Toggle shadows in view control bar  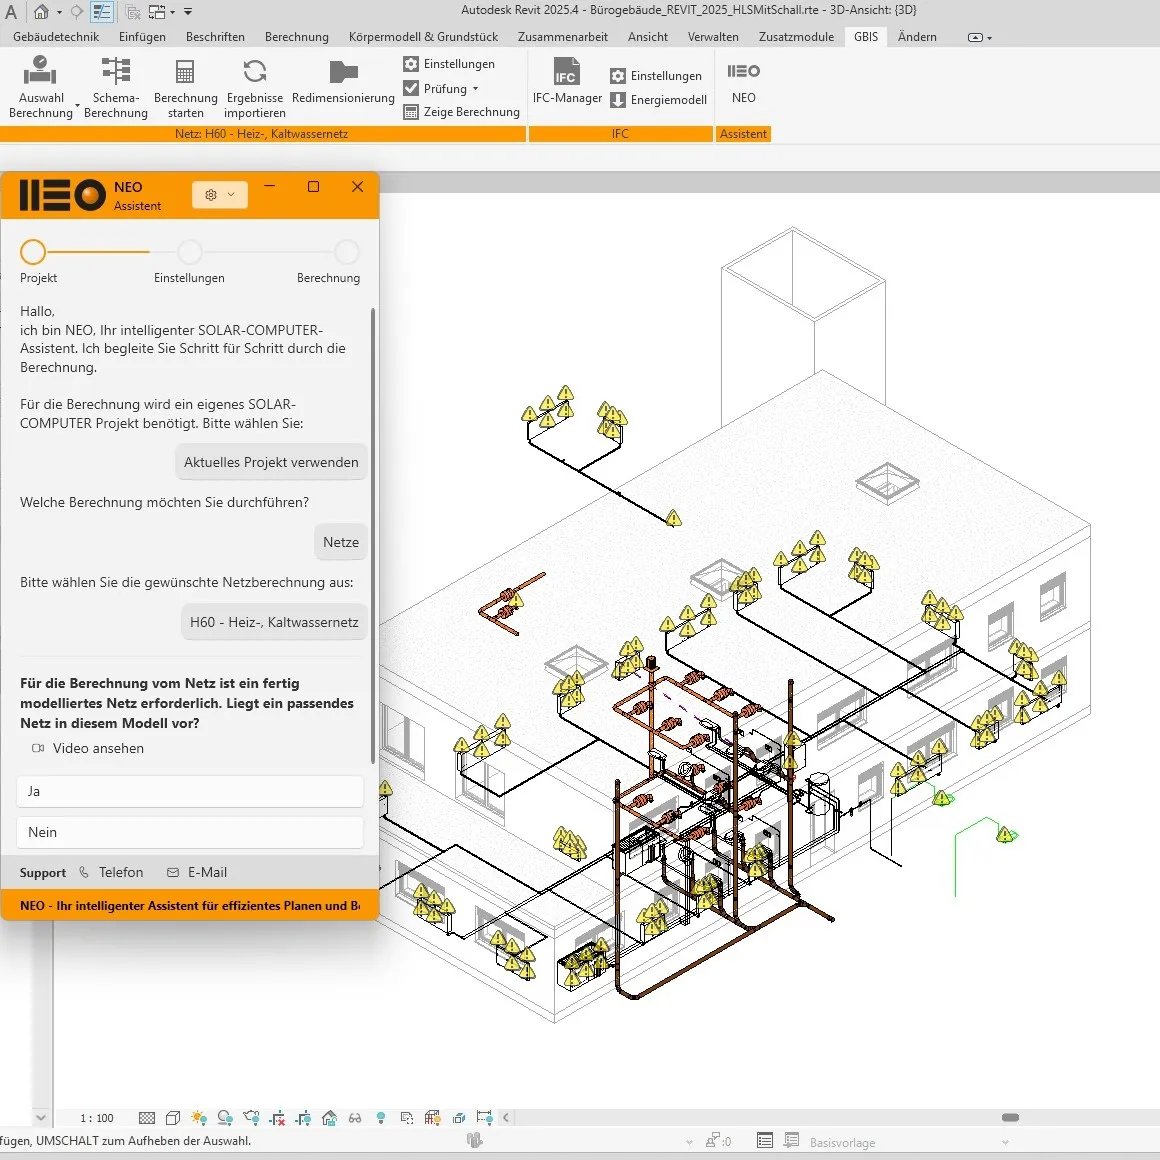pyautogui.click(x=225, y=1118)
